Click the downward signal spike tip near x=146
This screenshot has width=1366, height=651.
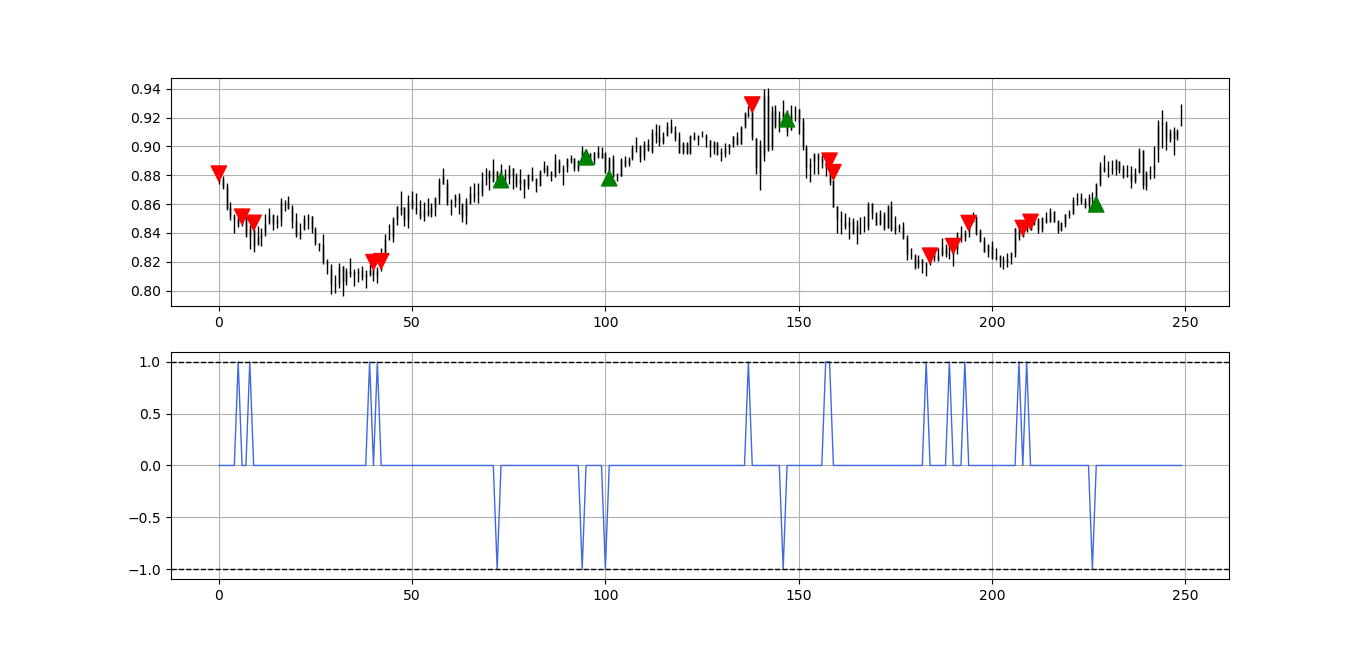783,567
